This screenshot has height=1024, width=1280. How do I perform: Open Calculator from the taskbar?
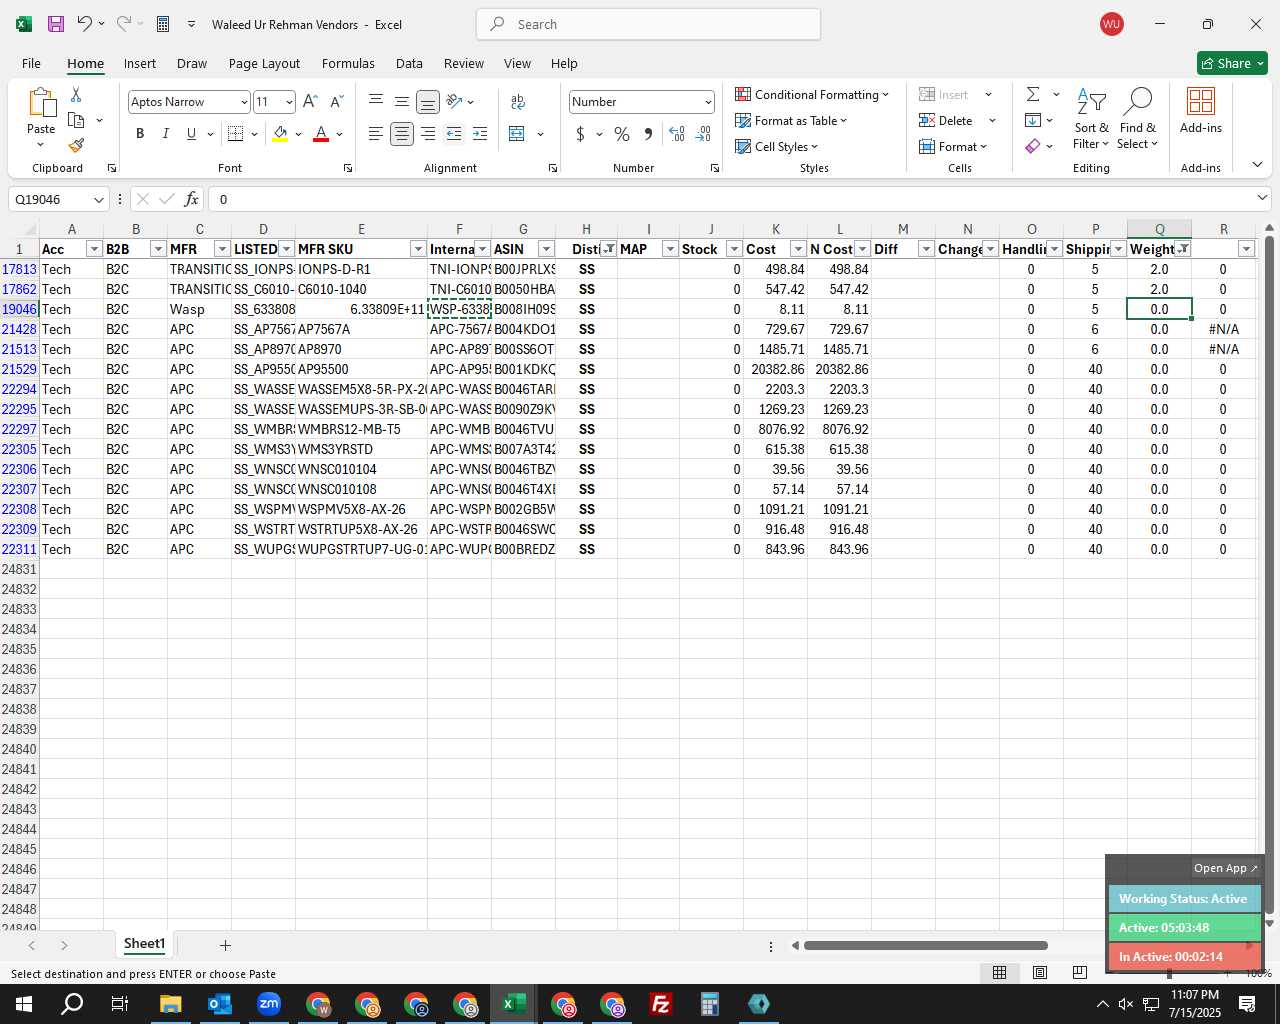[709, 1004]
